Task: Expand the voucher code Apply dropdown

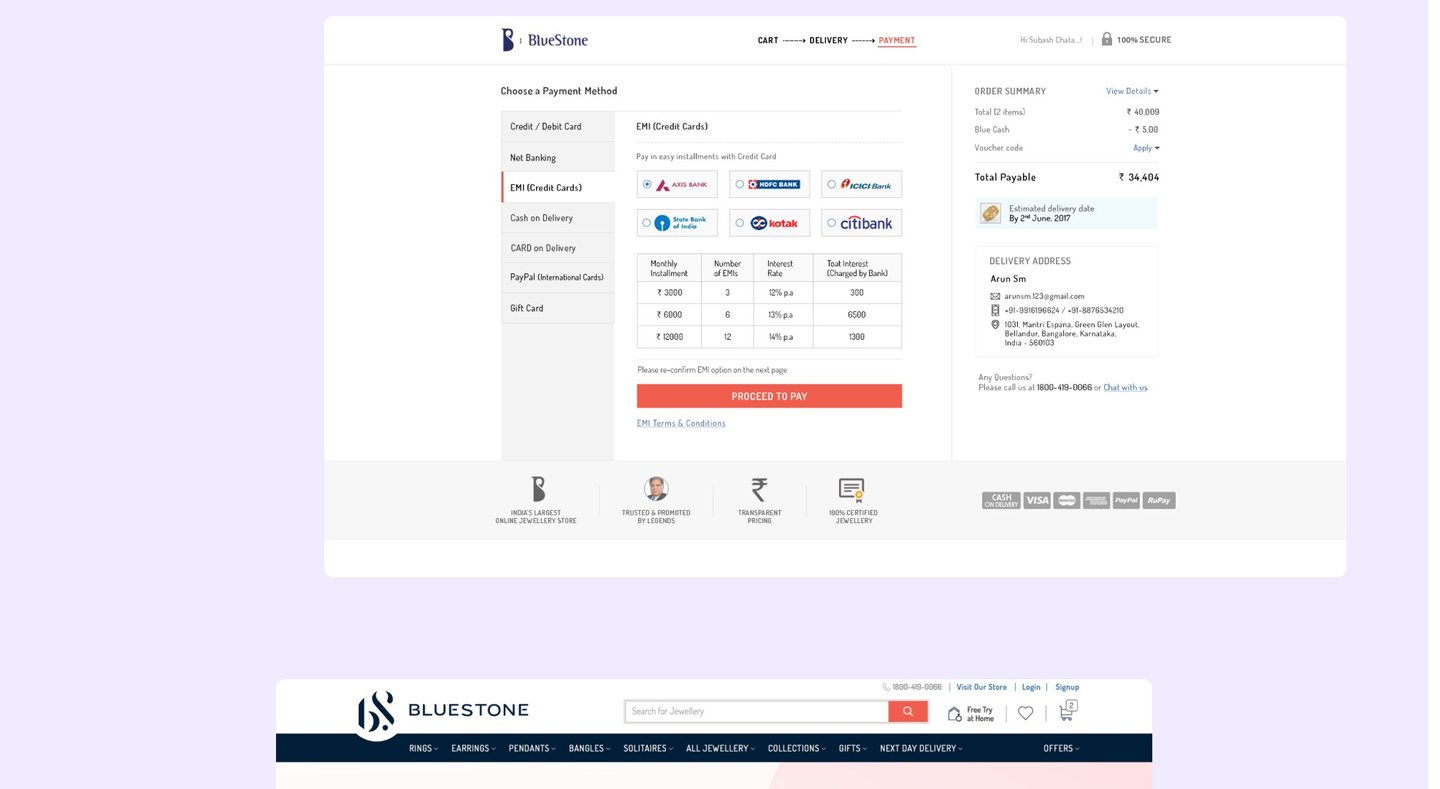Action: [x=1146, y=148]
